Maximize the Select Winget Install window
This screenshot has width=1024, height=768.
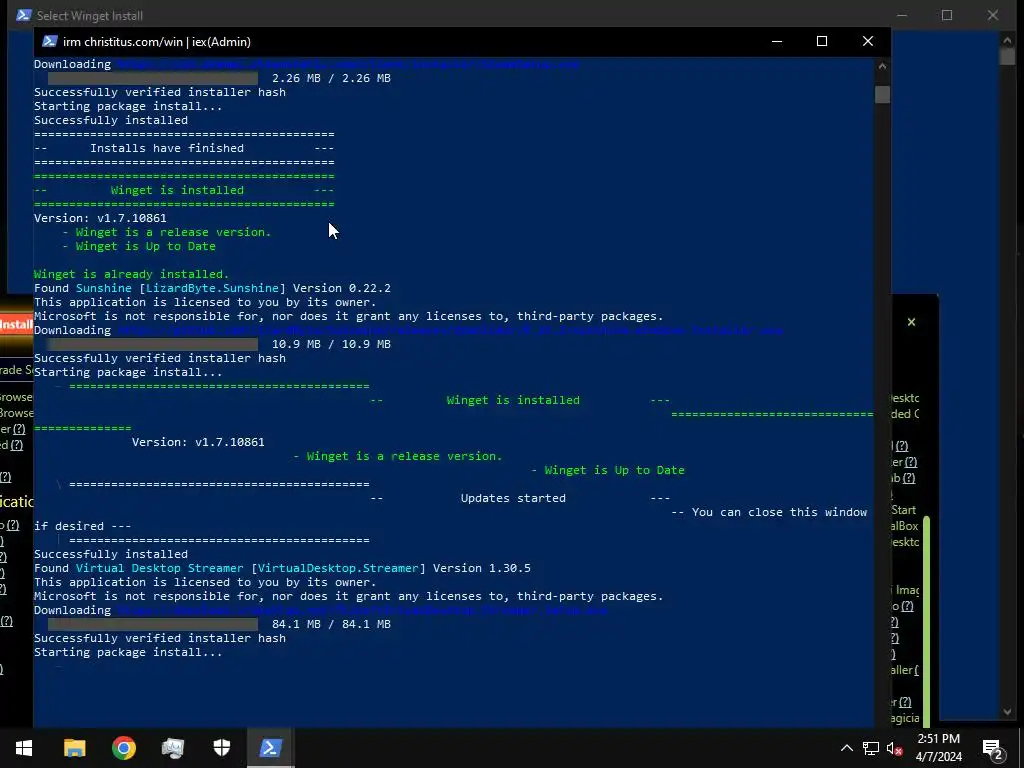pyautogui.click(x=947, y=15)
